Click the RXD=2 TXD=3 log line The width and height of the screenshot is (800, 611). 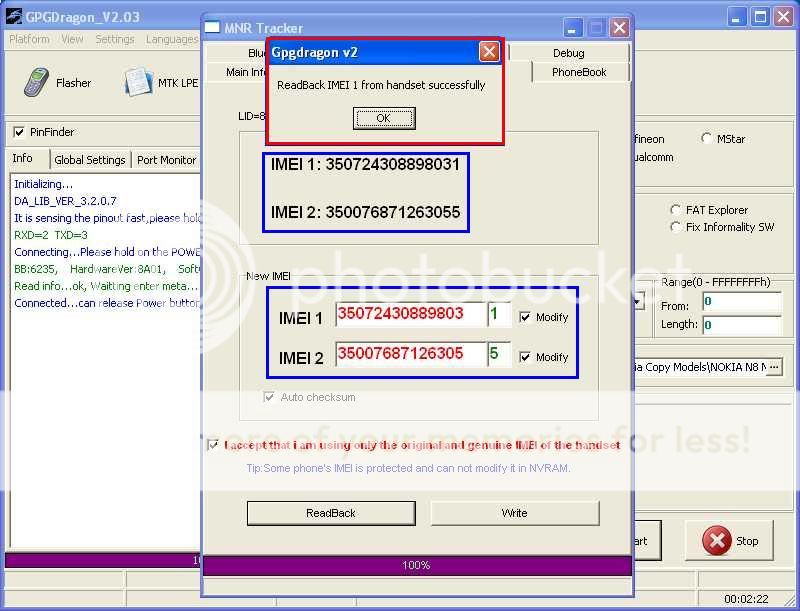[51, 235]
